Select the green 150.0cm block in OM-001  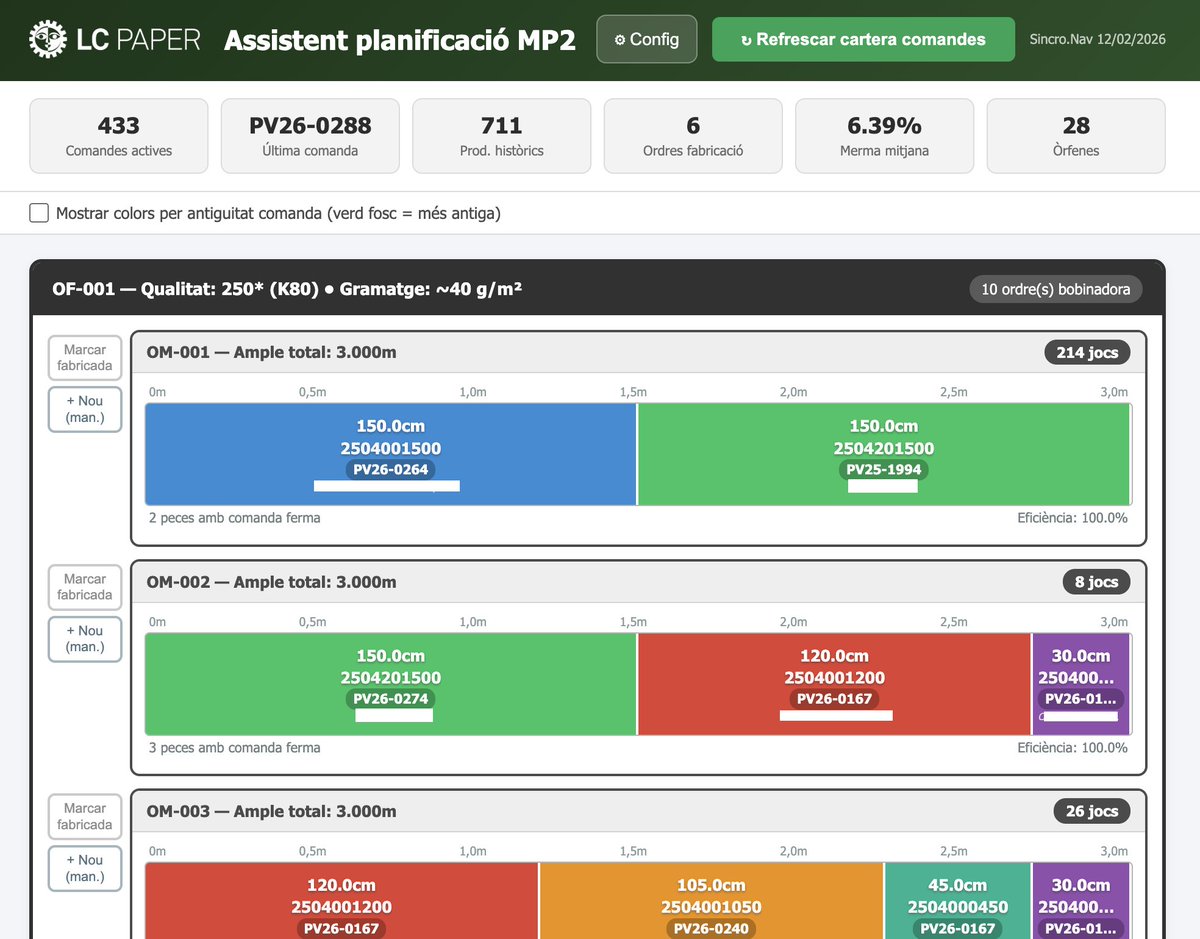click(x=884, y=454)
